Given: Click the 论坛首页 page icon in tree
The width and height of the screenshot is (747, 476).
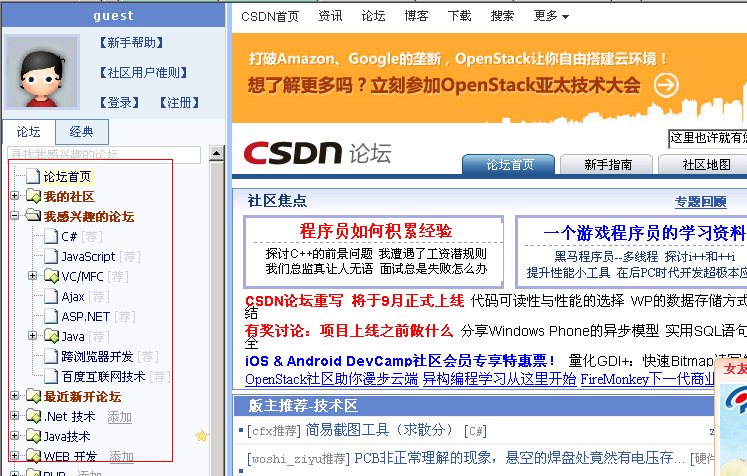Looking at the screenshot, I should (33, 176).
